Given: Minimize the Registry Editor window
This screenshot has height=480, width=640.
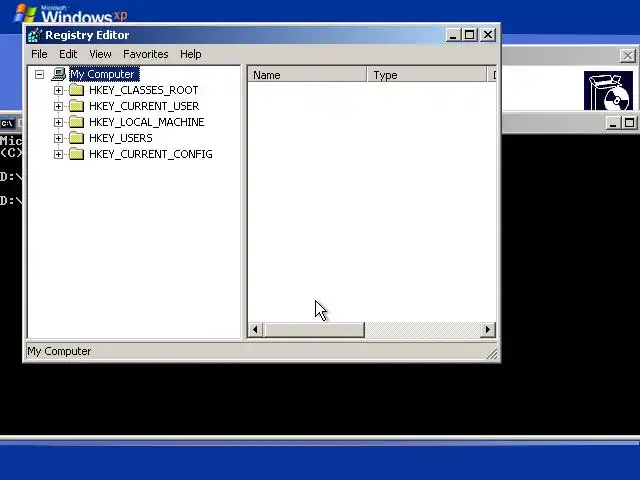Looking at the screenshot, I should coord(453,35).
